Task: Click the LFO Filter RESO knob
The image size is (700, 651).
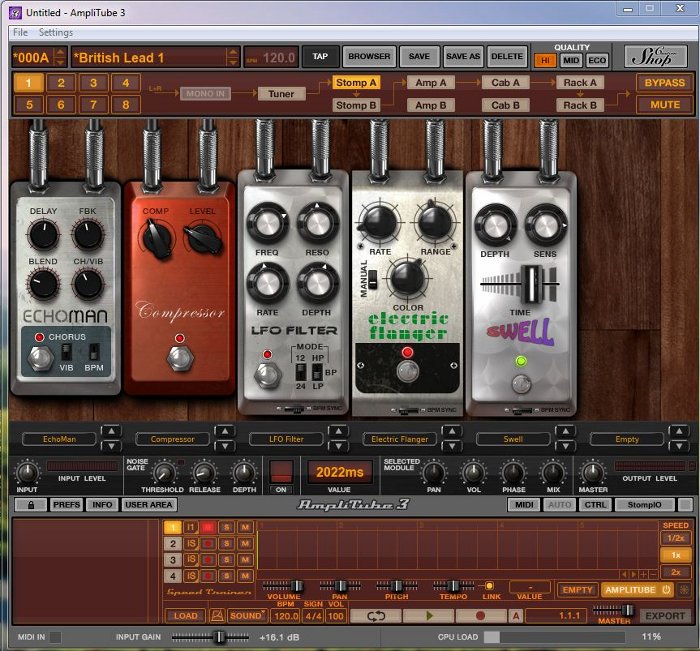Action: (x=317, y=223)
